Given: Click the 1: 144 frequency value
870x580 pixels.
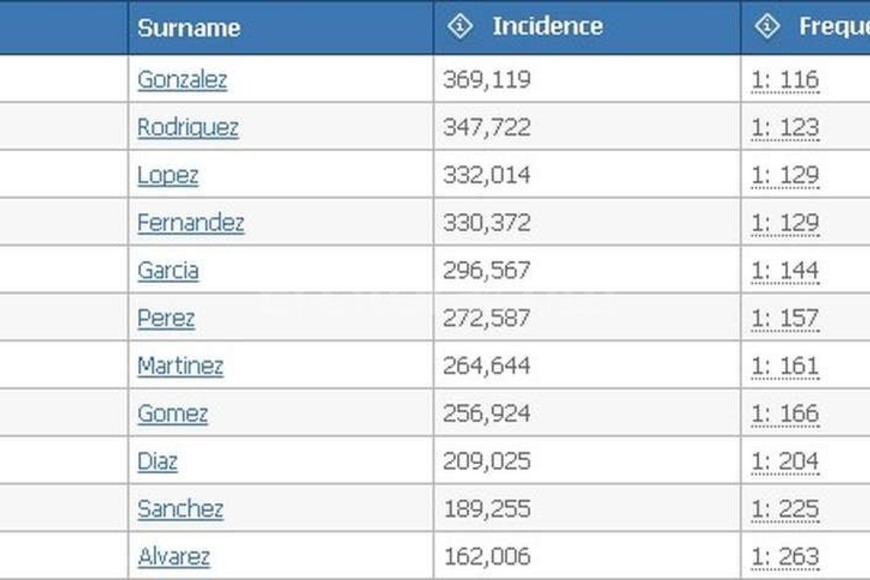Looking at the screenshot, I should tap(785, 271).
